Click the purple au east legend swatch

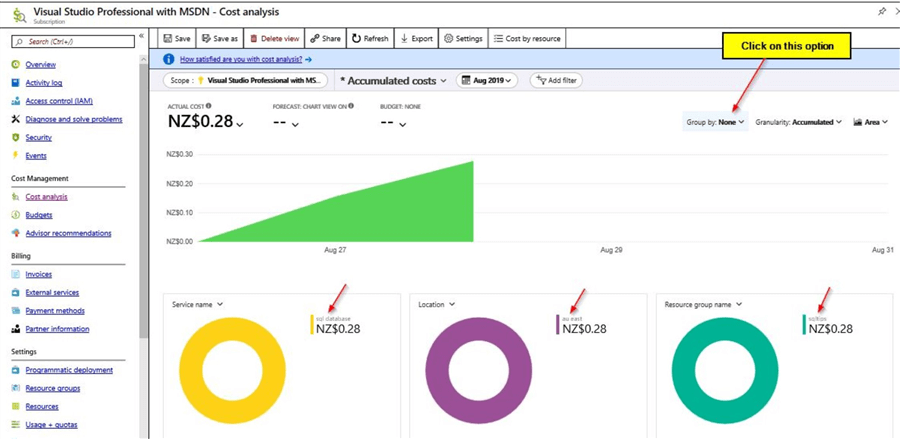coord(558,324)
